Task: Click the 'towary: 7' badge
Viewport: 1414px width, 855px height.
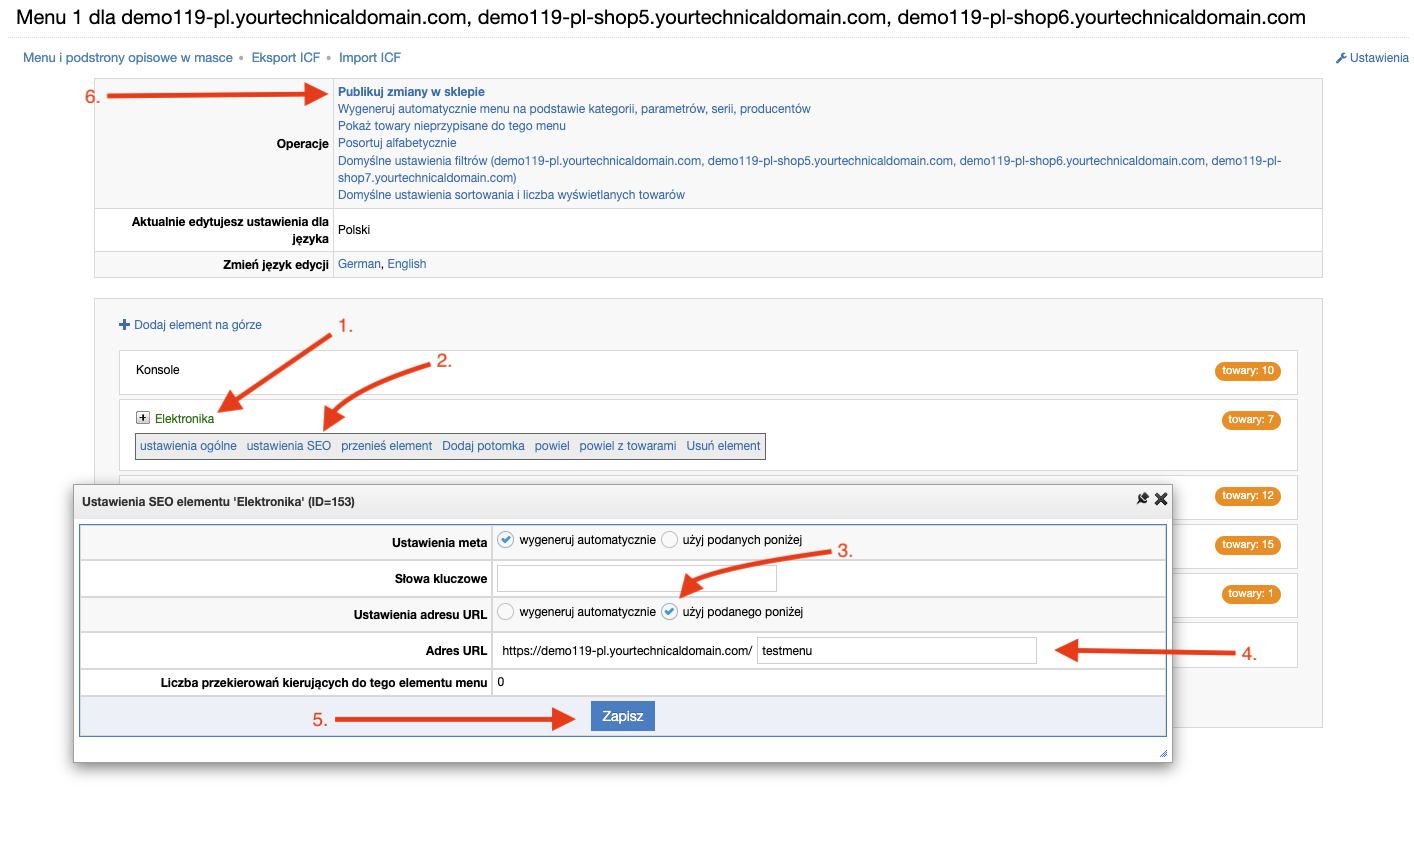Action: pos(1251,420)
